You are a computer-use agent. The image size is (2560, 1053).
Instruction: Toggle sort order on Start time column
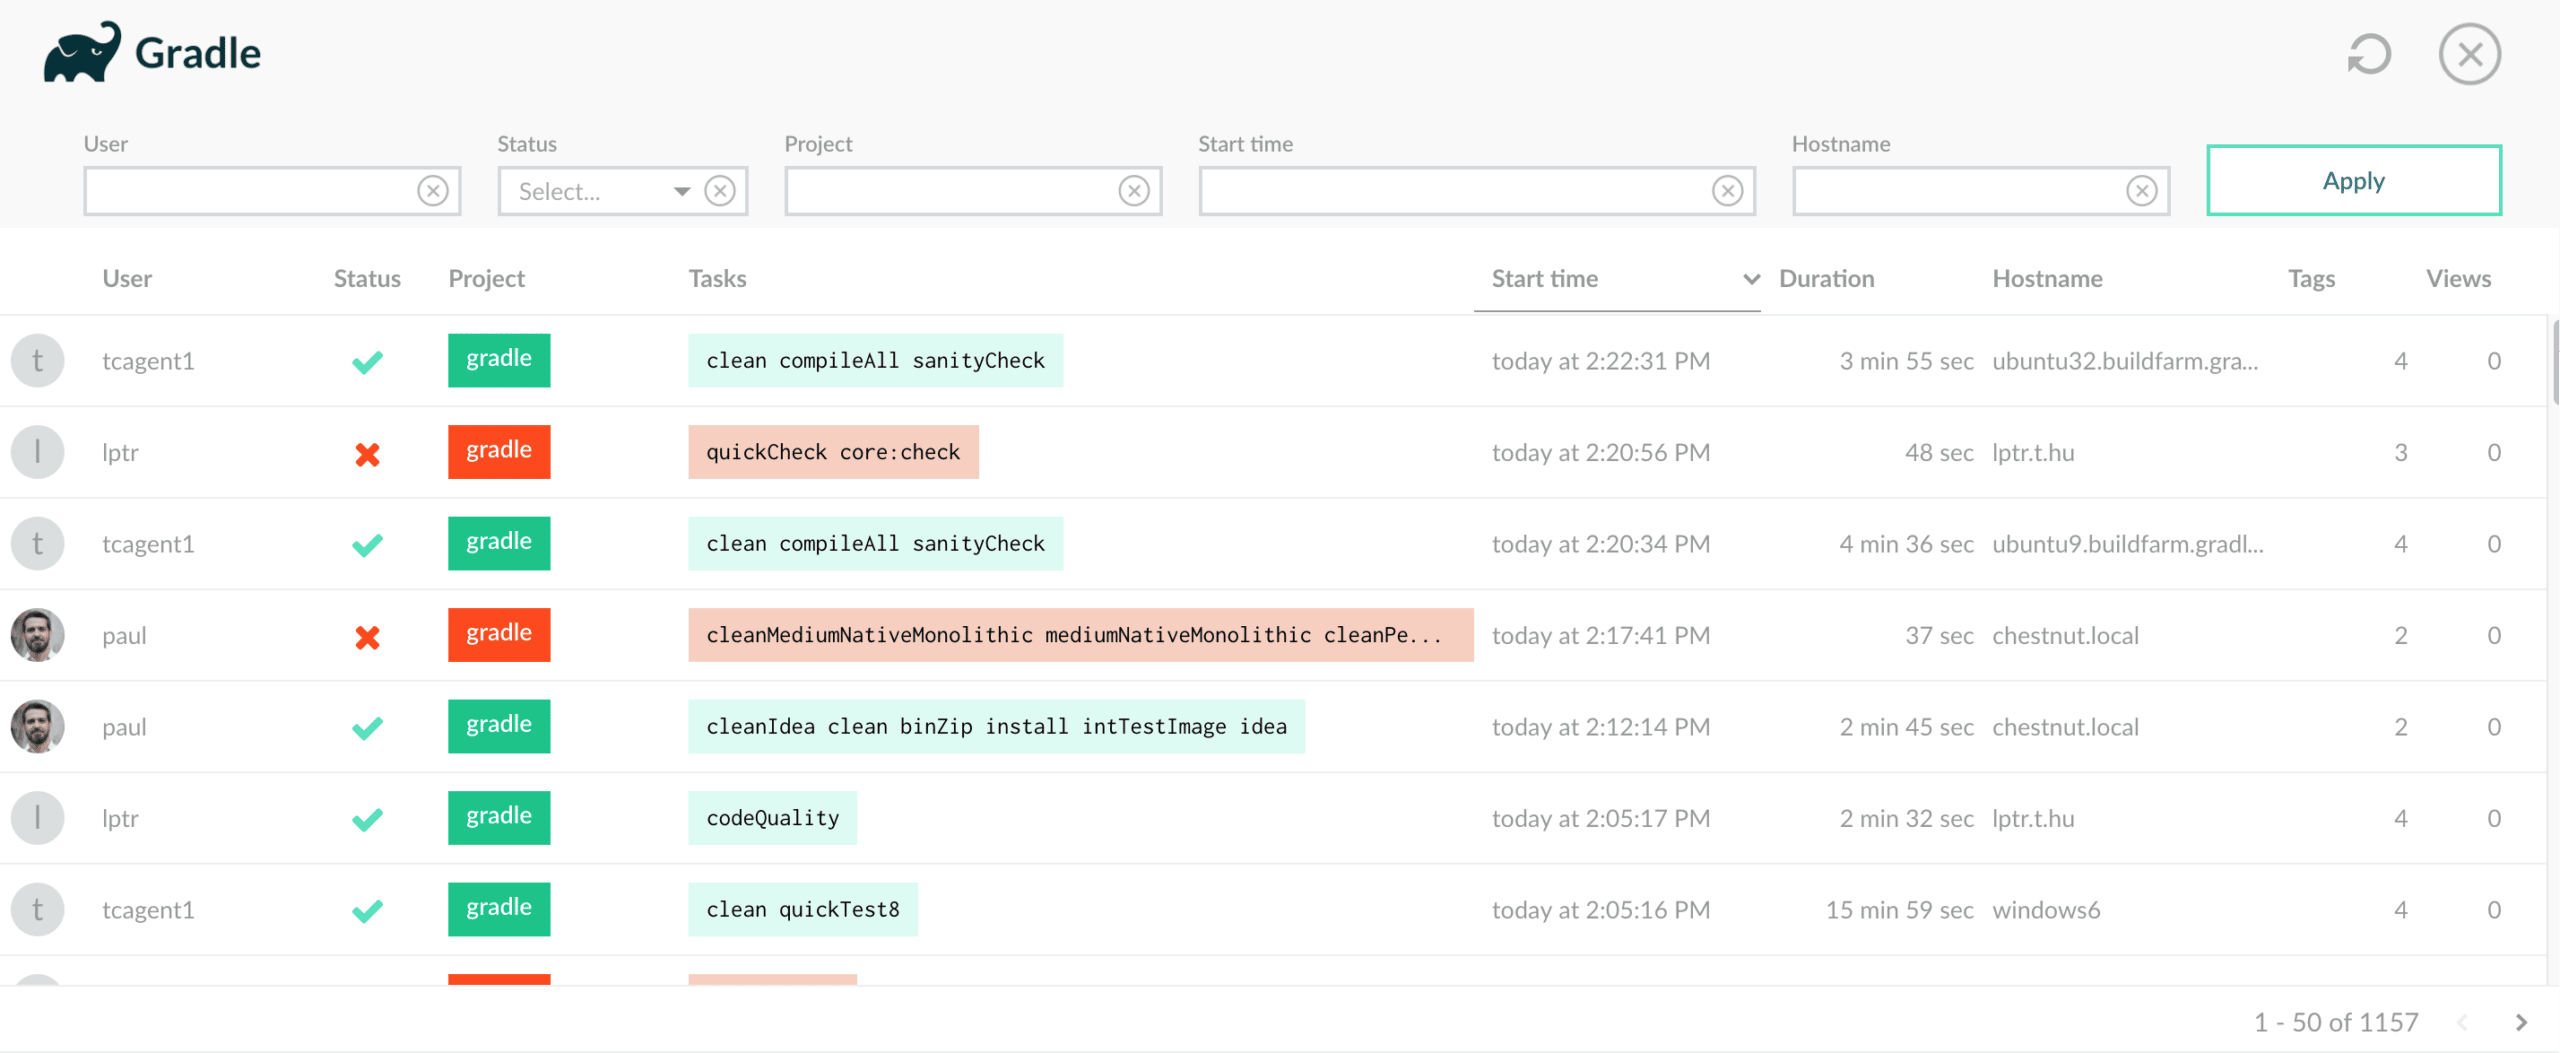(1750, 279)
